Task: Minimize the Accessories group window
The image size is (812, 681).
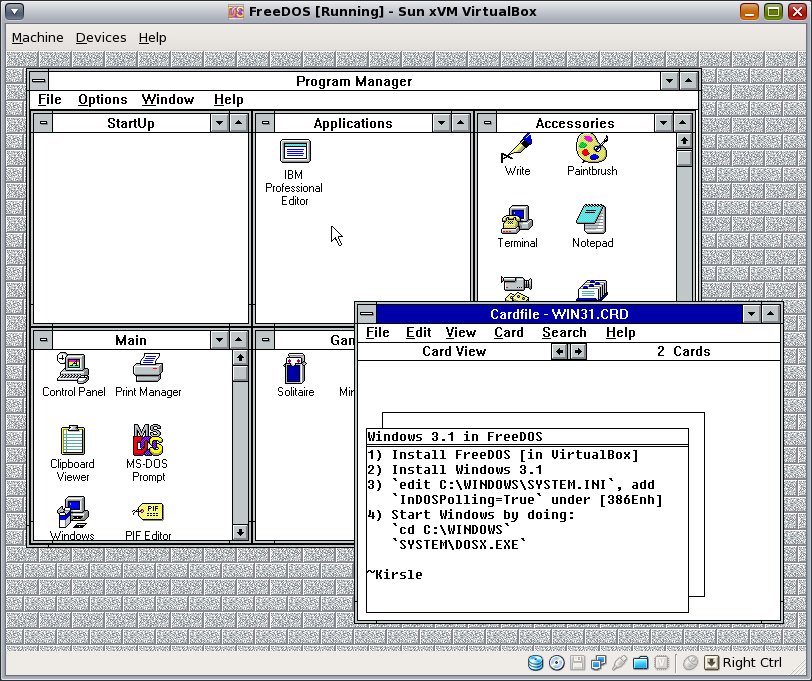Action: click(663, 123)
